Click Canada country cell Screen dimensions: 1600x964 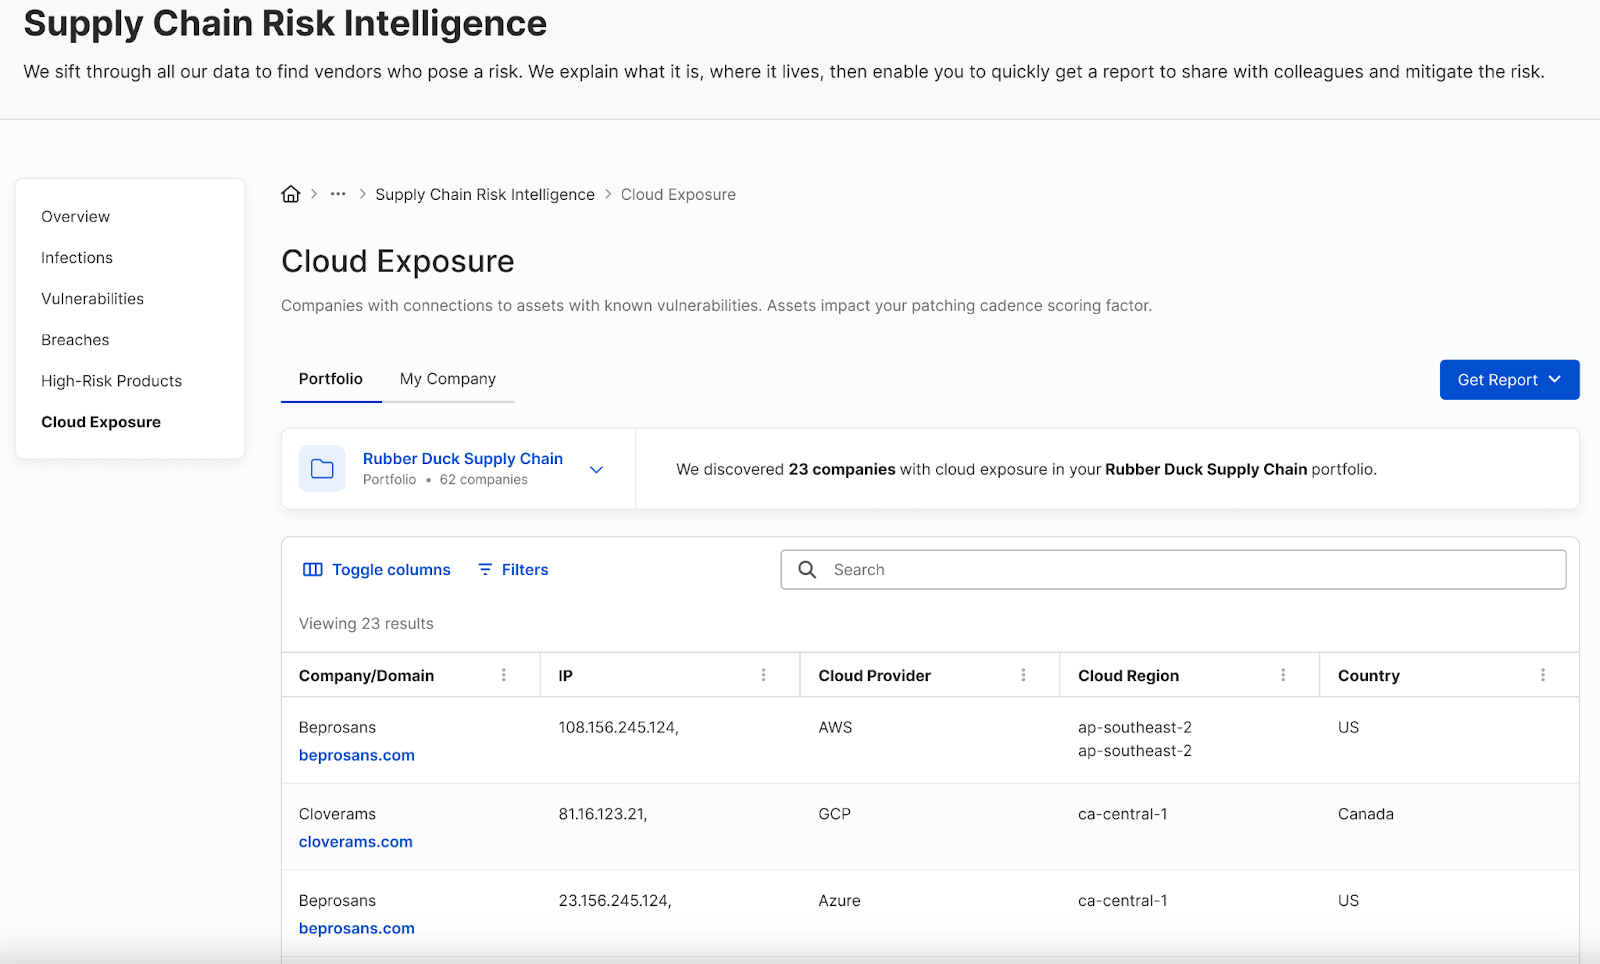(x=1366, y=814)
